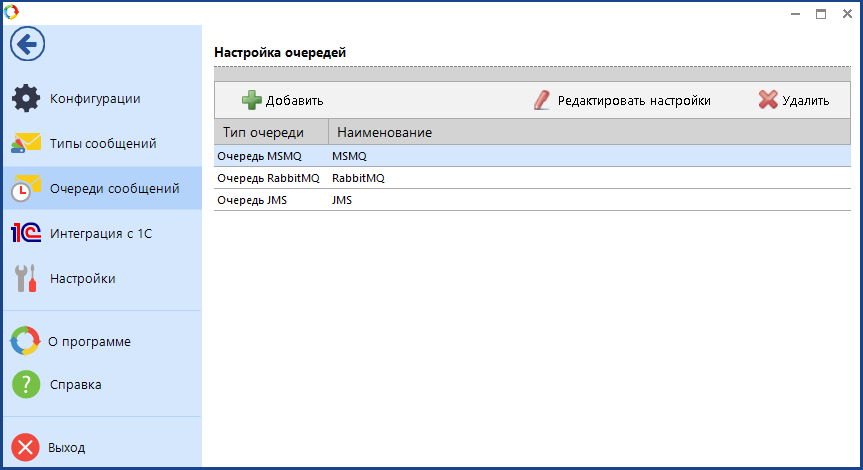
Task: Open О программе circular logo icon
Action: 25,341
